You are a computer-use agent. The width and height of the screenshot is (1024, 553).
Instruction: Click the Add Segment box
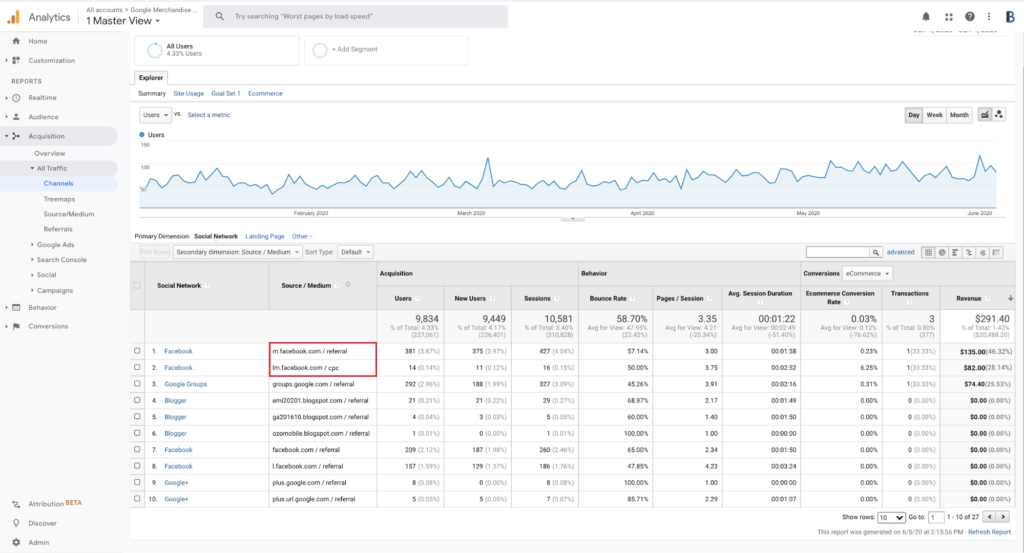387,50
